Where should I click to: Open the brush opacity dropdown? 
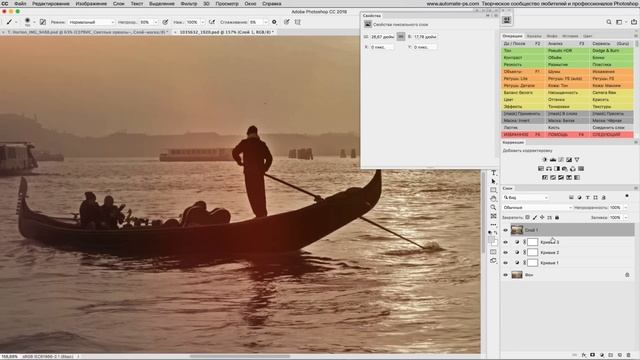coord(156,22)
